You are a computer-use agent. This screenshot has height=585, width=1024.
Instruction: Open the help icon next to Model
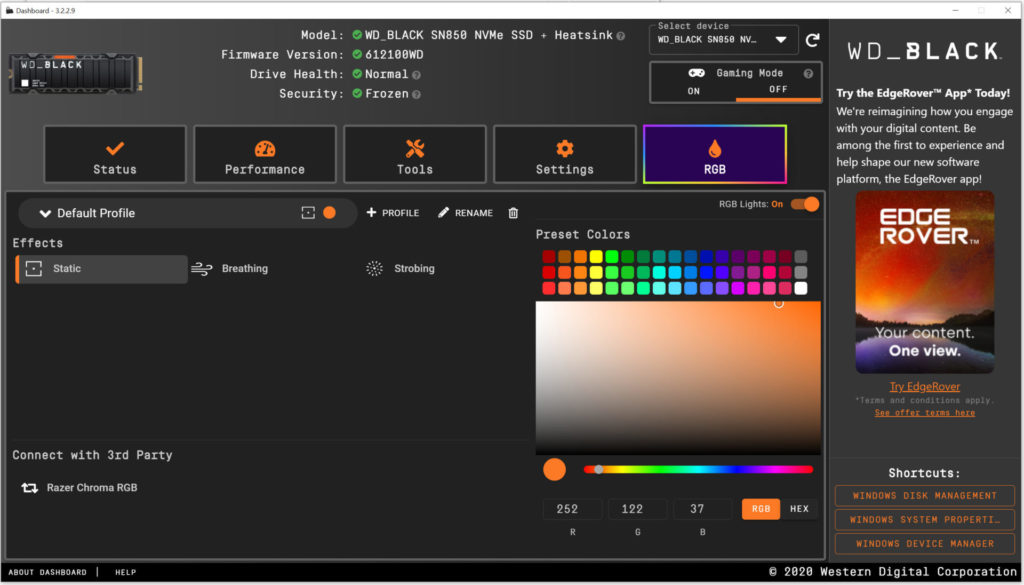click(x=620, y=36)
